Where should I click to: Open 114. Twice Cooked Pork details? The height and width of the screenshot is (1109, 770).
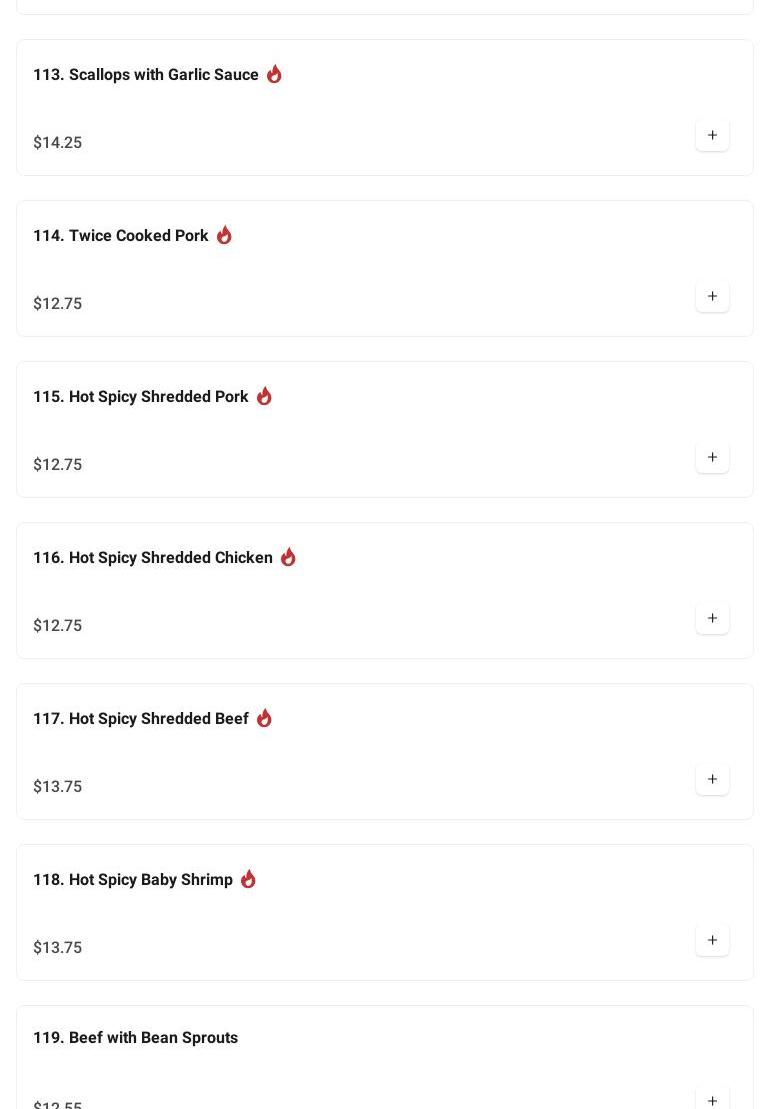point(121,236)
